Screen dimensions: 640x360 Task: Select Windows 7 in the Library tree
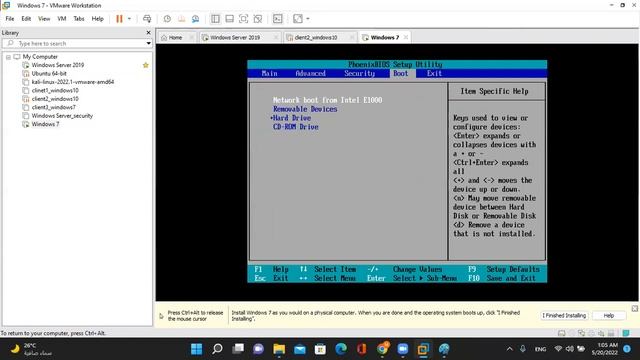pyautogui.click(x=45, y=124)
